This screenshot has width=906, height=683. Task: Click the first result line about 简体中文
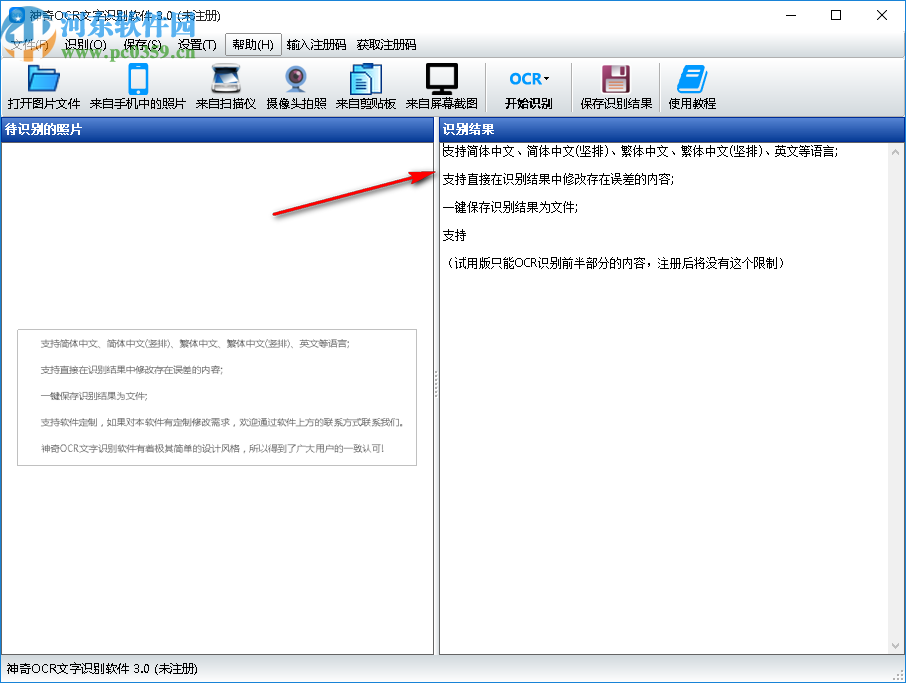[x=640, y=151]
